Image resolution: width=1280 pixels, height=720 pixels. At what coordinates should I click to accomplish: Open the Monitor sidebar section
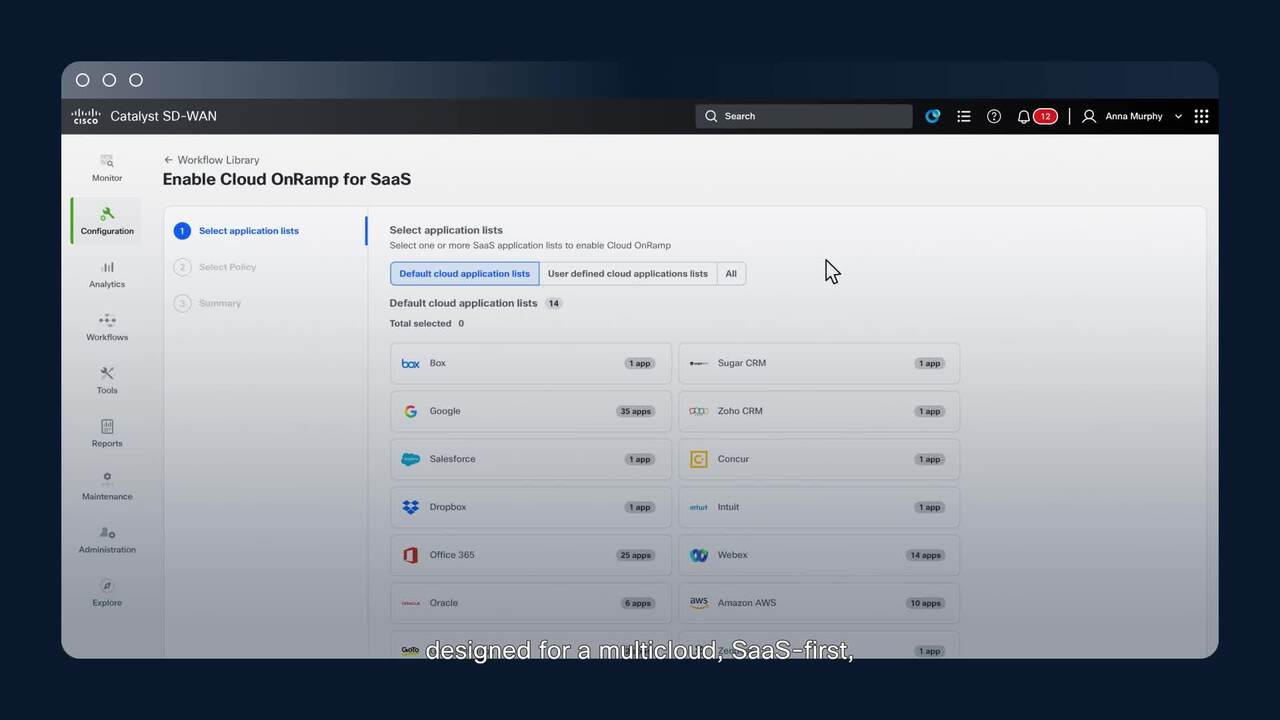click(x=107, y=168)
